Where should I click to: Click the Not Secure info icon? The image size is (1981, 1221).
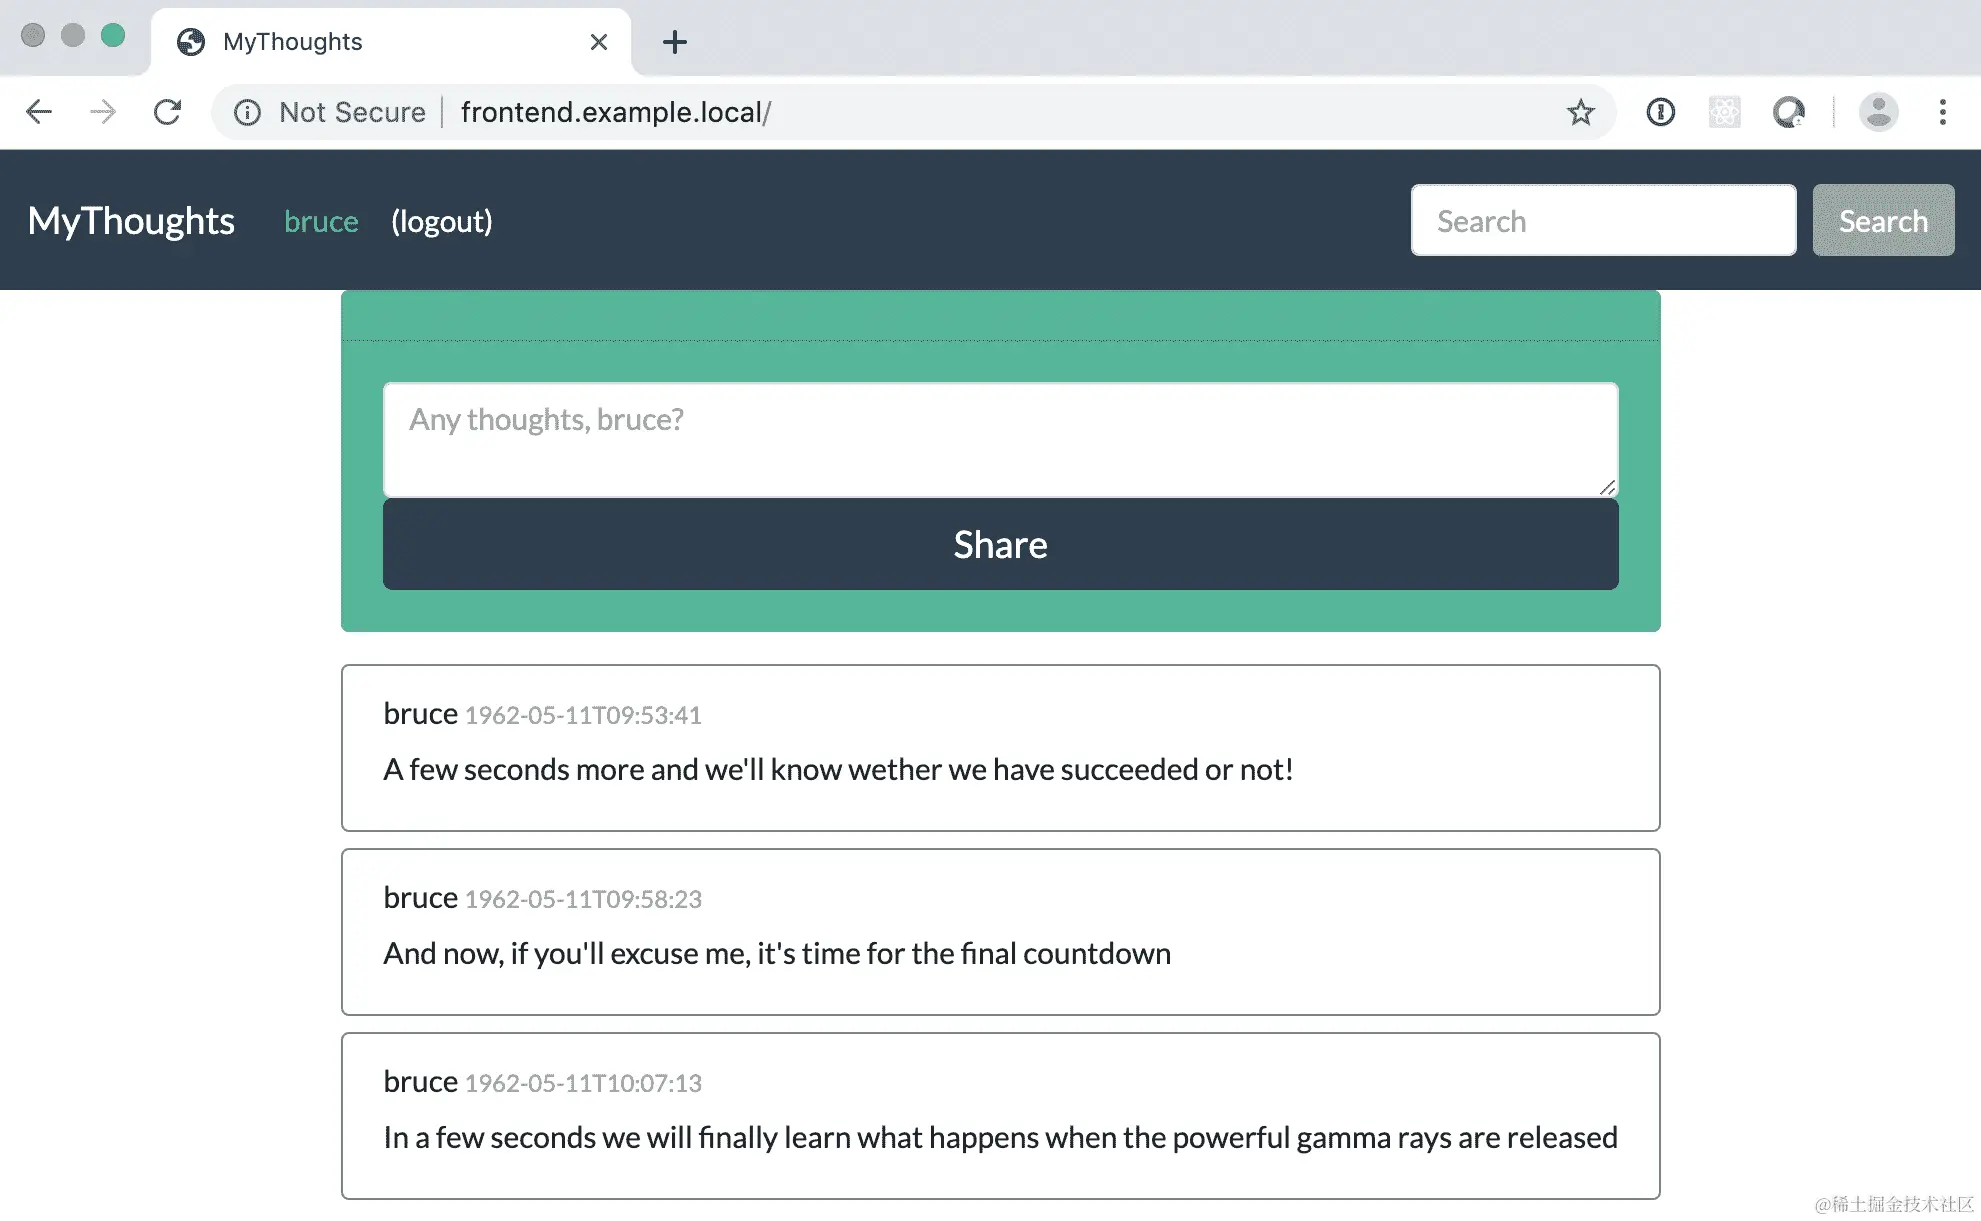(247, 112)
